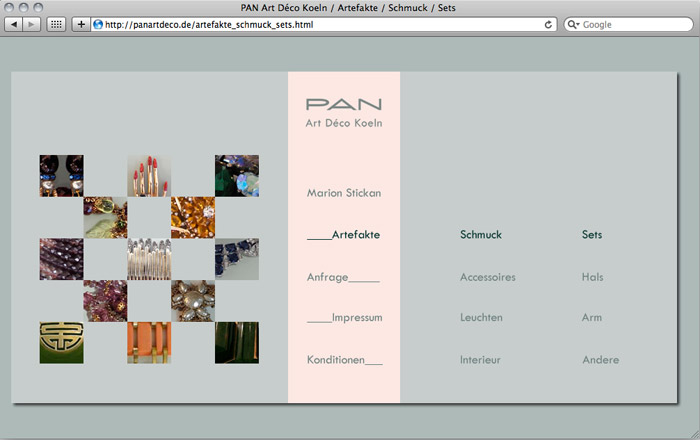
Task: Open the Leuchten category
Action: (x=481, y=318)
